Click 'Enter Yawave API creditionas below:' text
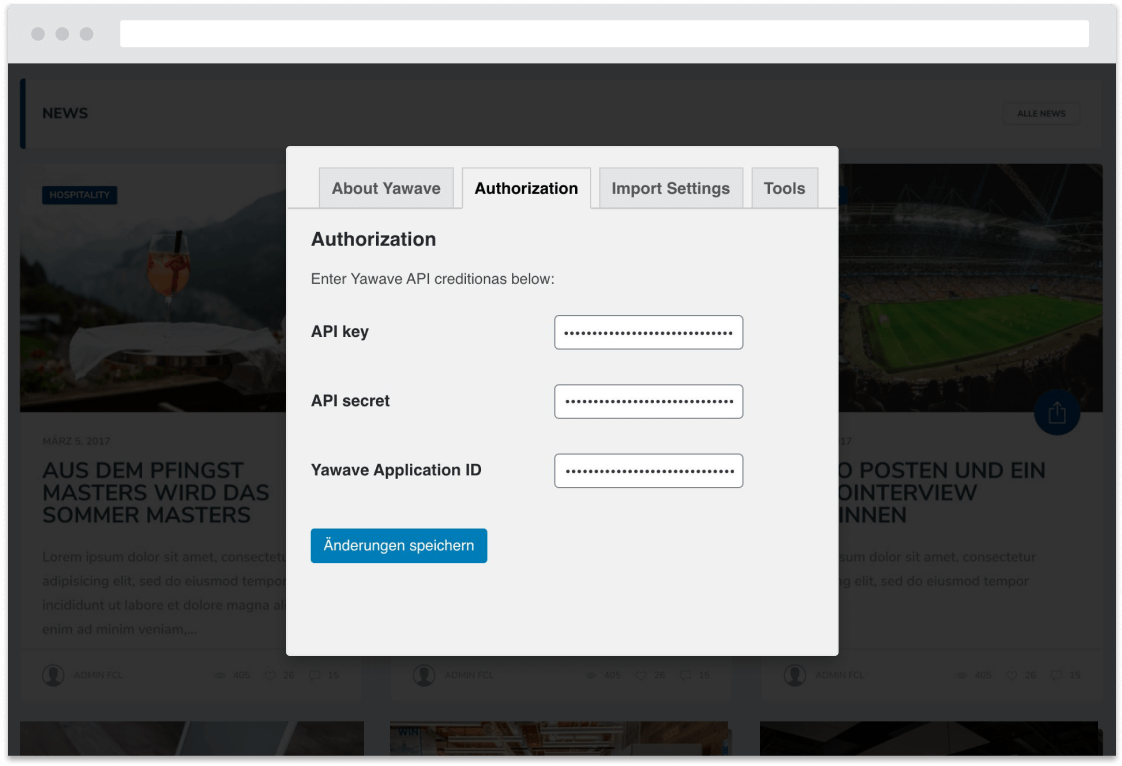 [432, 279]
